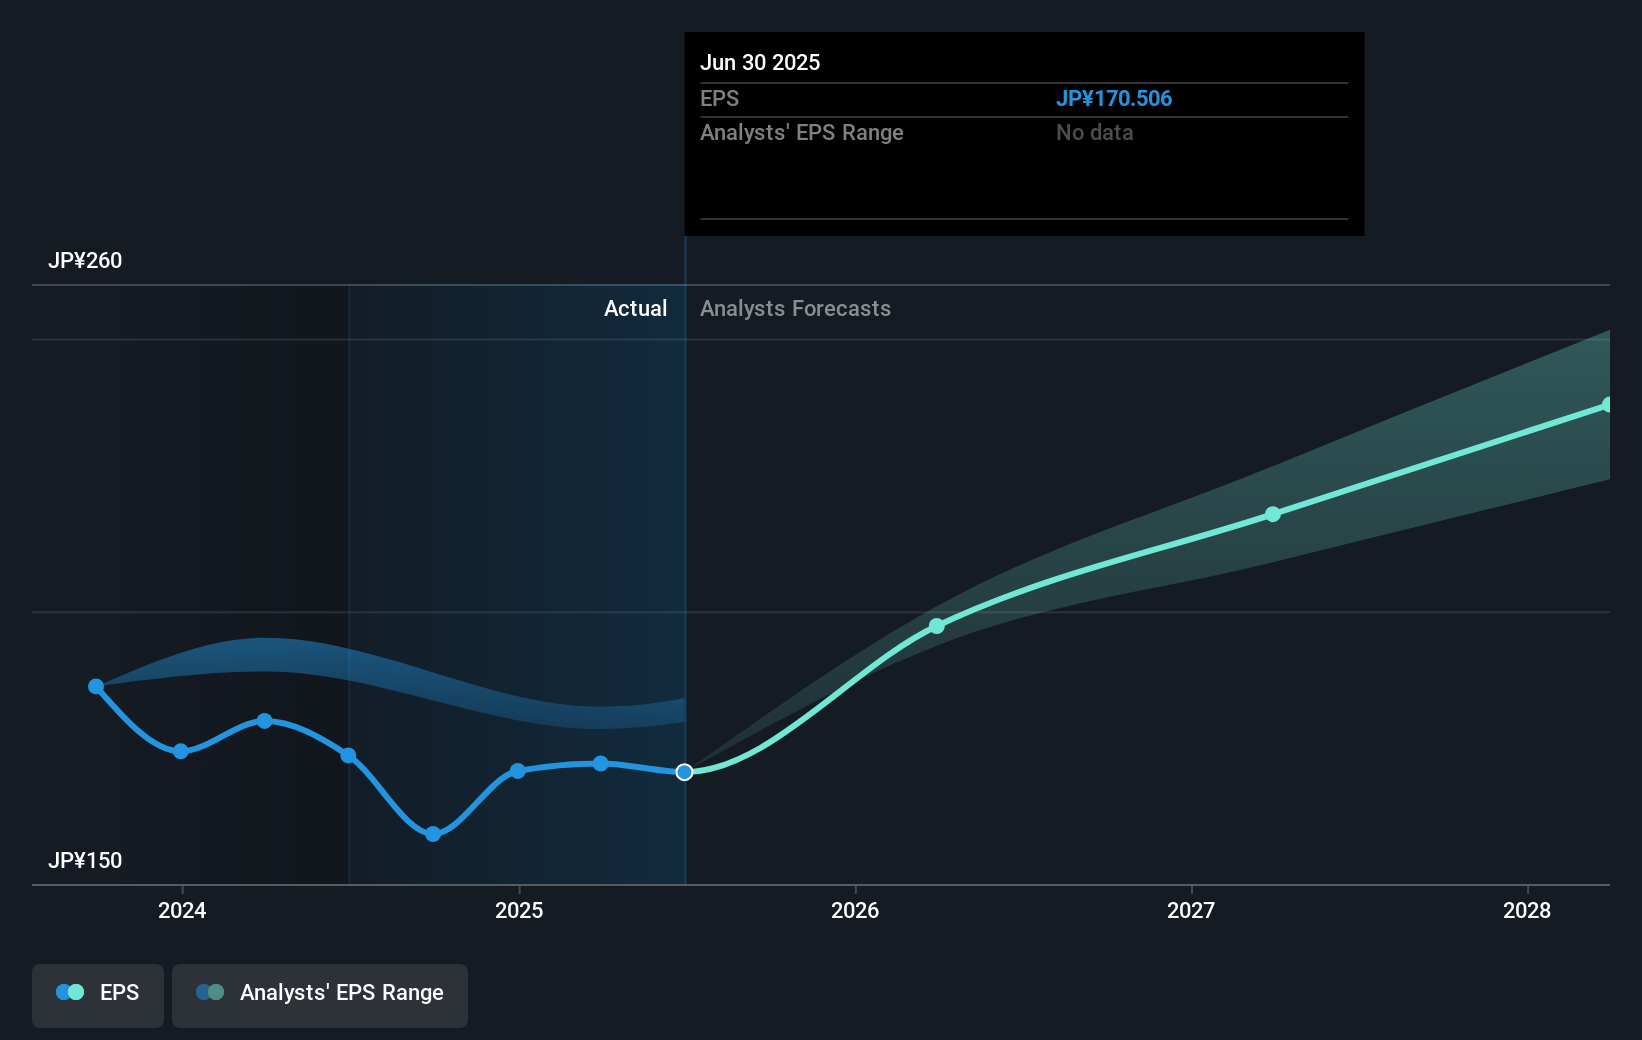Click the rightmost 2028 forecast point

tap(1607, 404)
